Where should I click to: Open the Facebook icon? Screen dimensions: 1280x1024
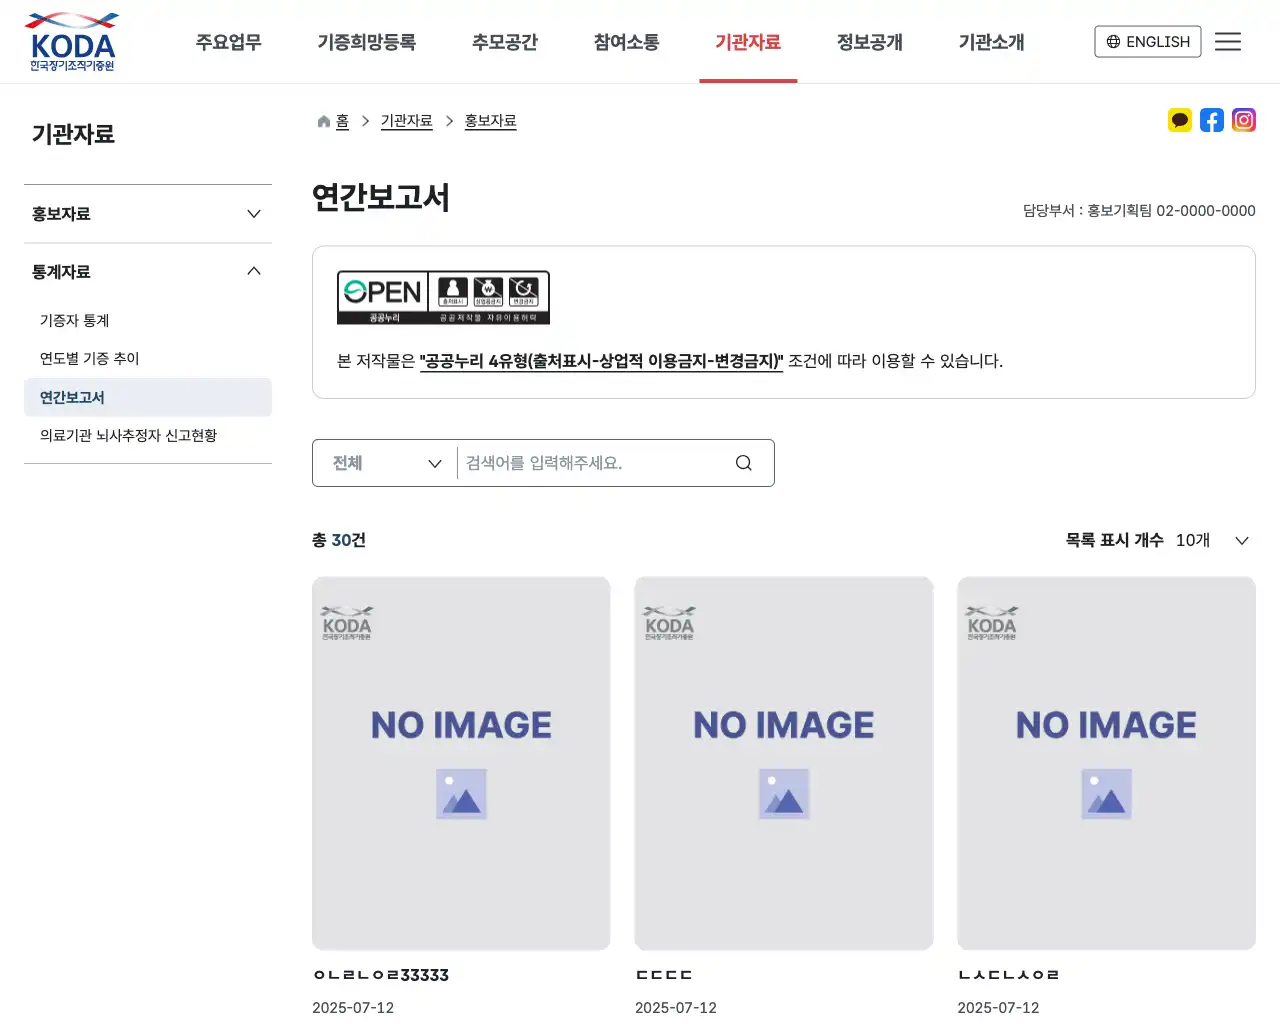tap(1212, 120)
